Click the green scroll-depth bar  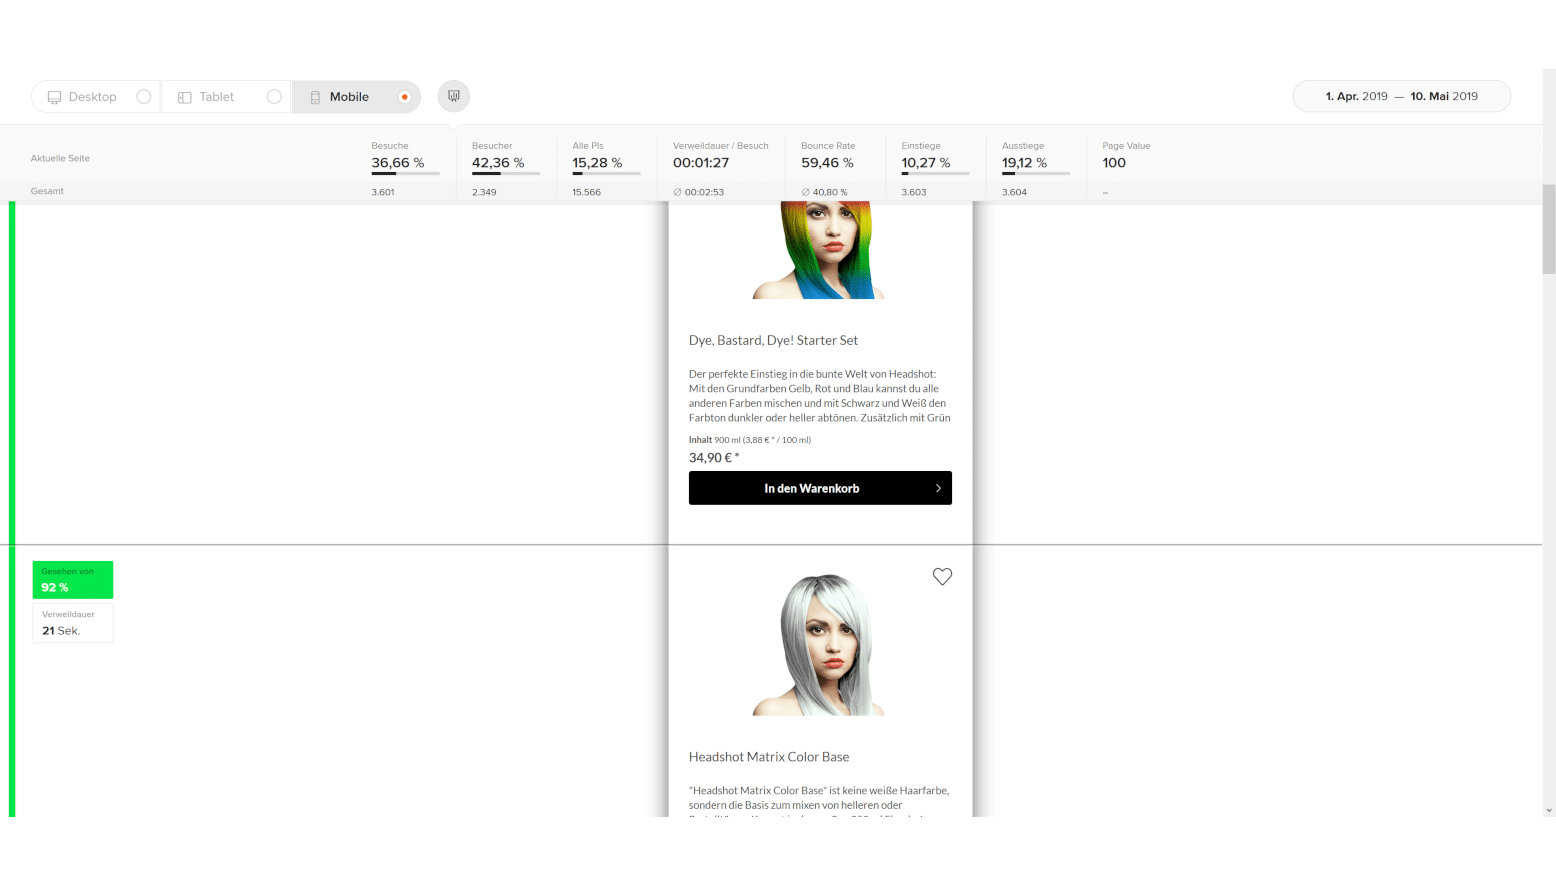(12, 509)
